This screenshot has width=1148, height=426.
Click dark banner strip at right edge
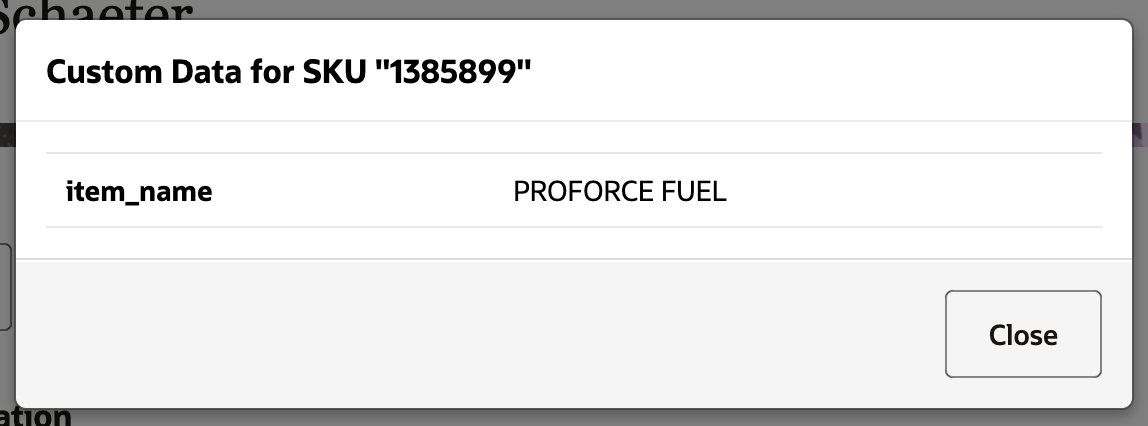click(1140, 134)
